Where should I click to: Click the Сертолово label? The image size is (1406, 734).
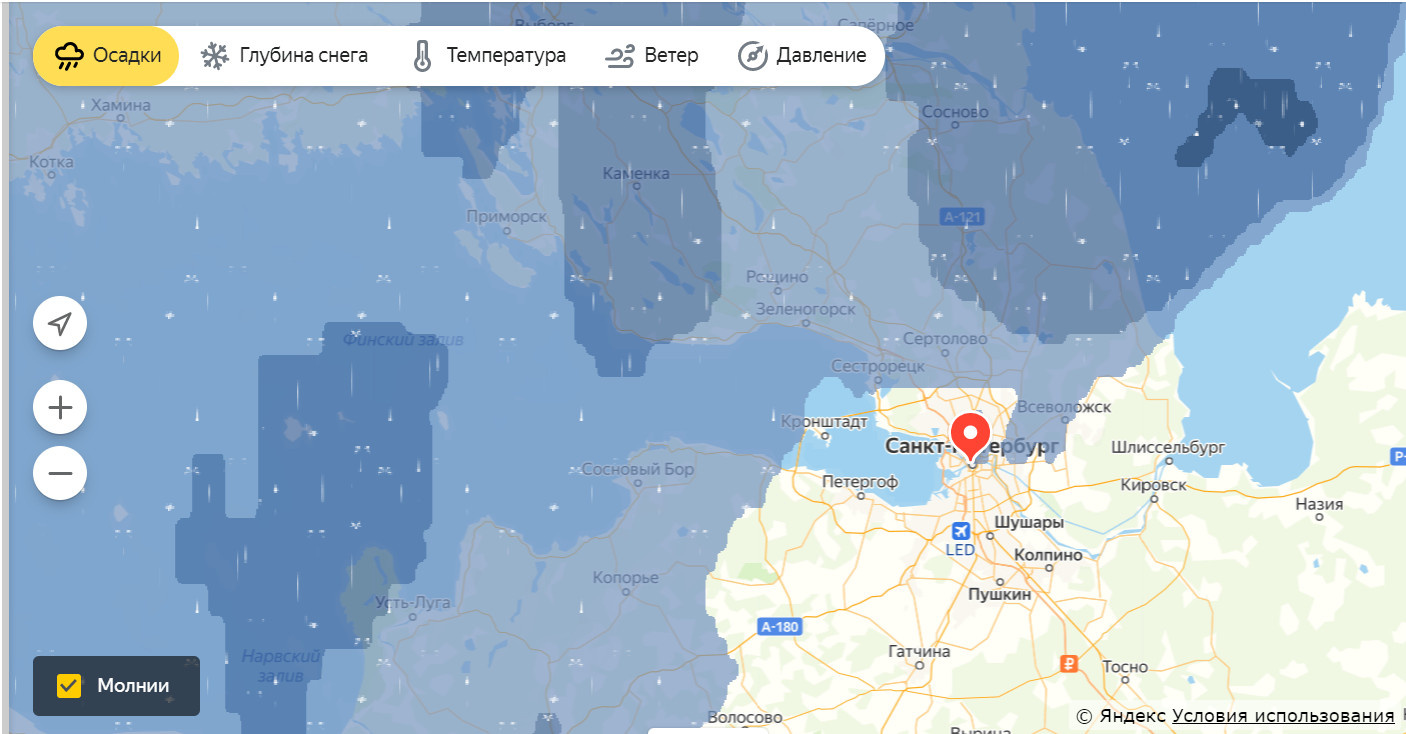945,339
